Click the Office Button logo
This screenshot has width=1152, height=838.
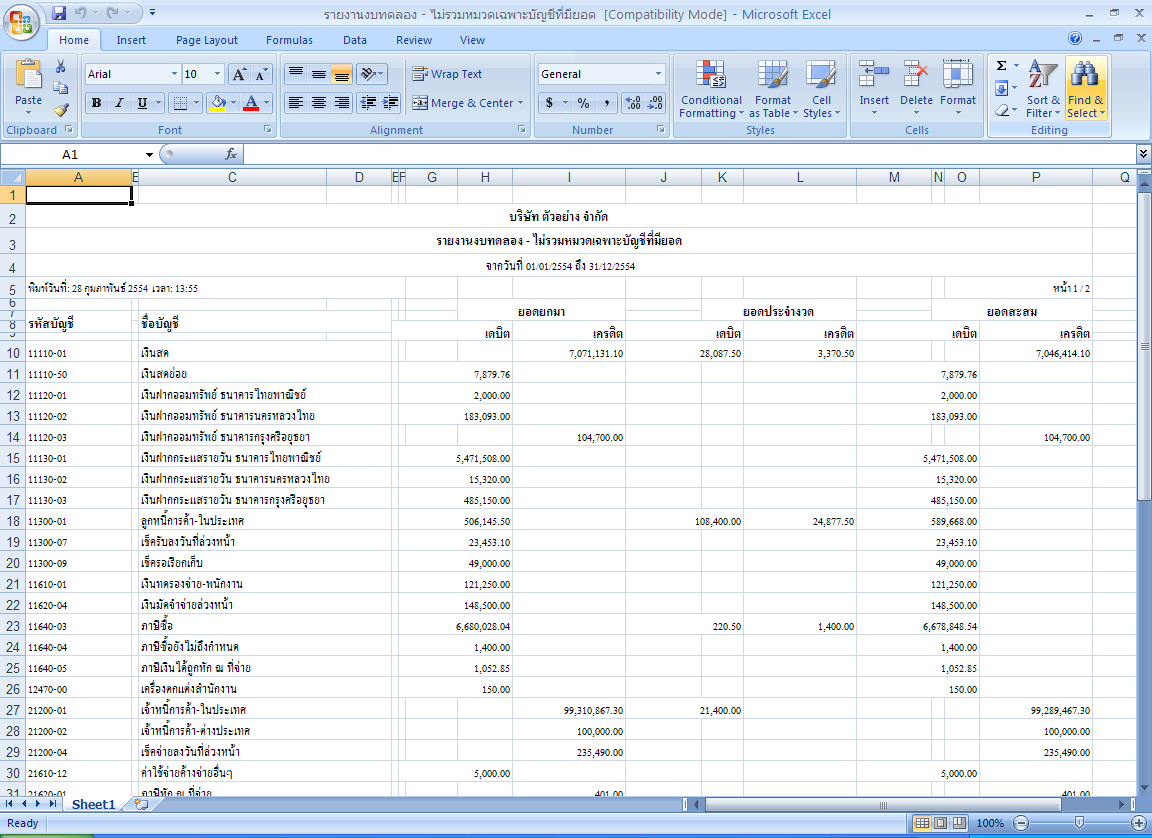pyautogui.click(x=20, y=21)
